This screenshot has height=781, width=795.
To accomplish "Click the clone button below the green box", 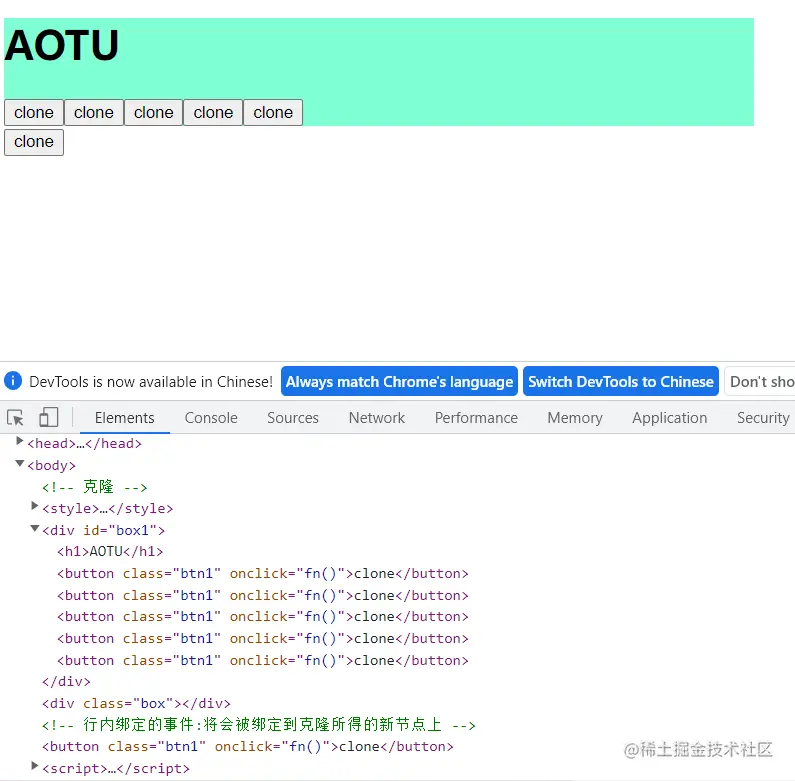I will click(x=34, y=142).
